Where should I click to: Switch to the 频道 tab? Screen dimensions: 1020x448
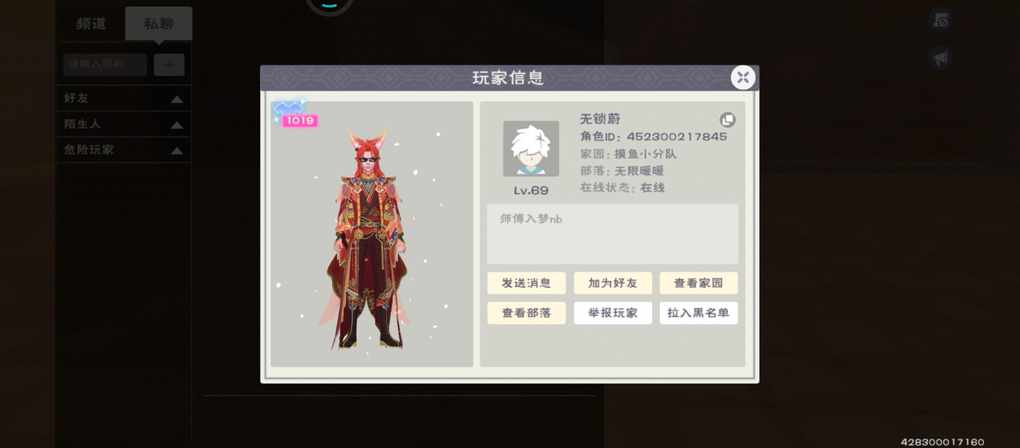point(91,24)
